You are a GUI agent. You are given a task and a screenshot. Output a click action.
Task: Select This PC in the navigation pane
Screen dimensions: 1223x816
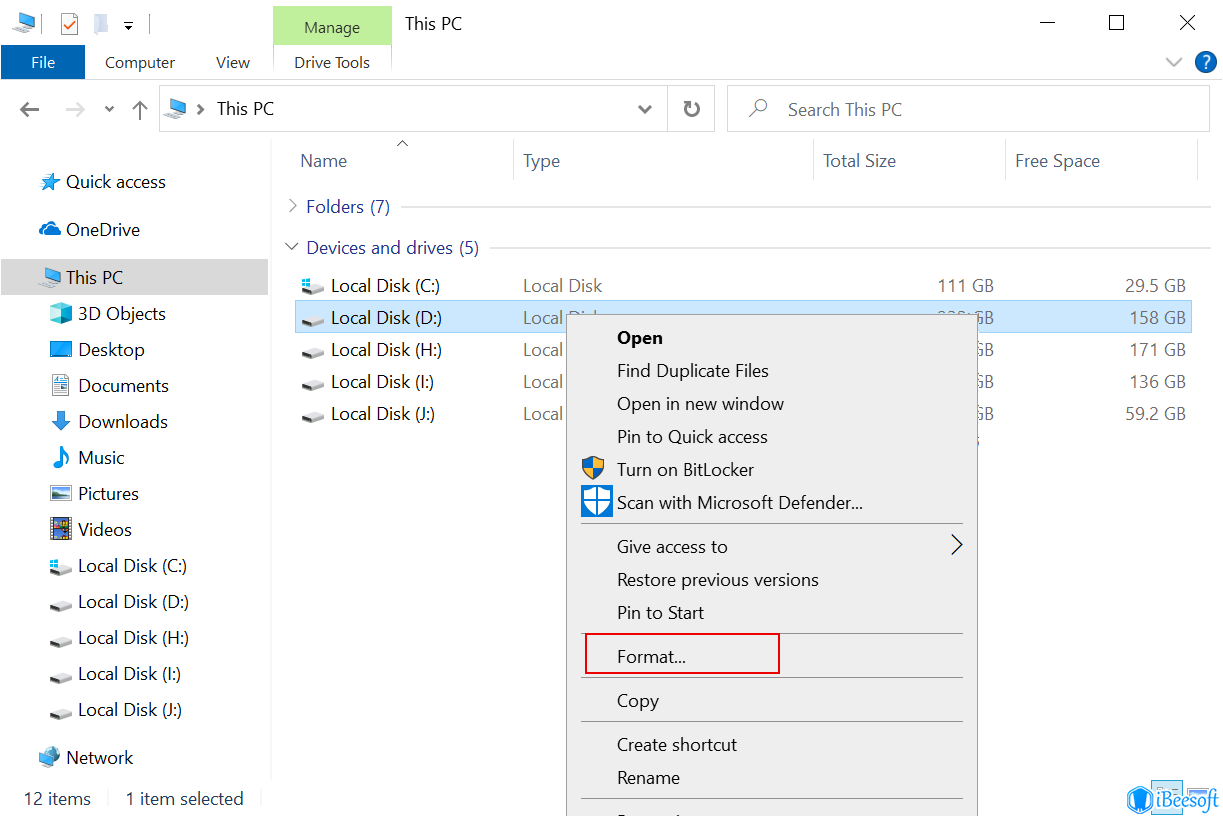(x=134, y=277)
